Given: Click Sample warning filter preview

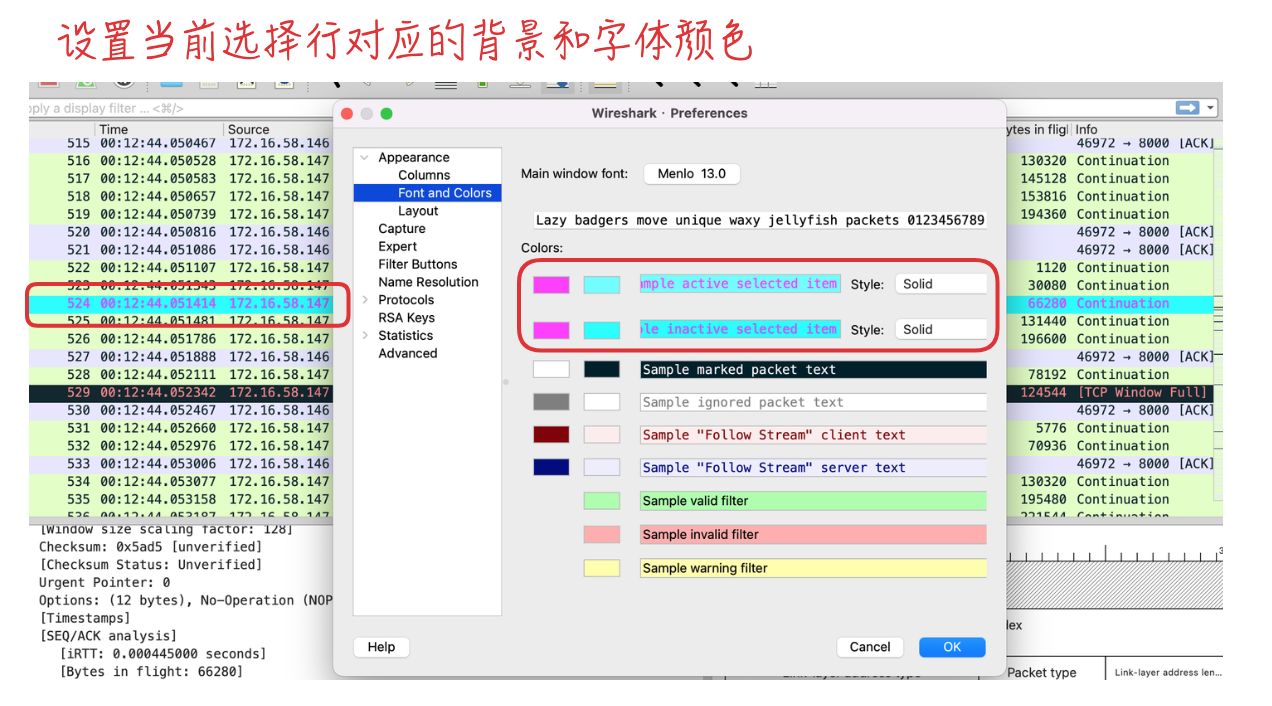Looking at the screenshot, I should click(813, 568).
